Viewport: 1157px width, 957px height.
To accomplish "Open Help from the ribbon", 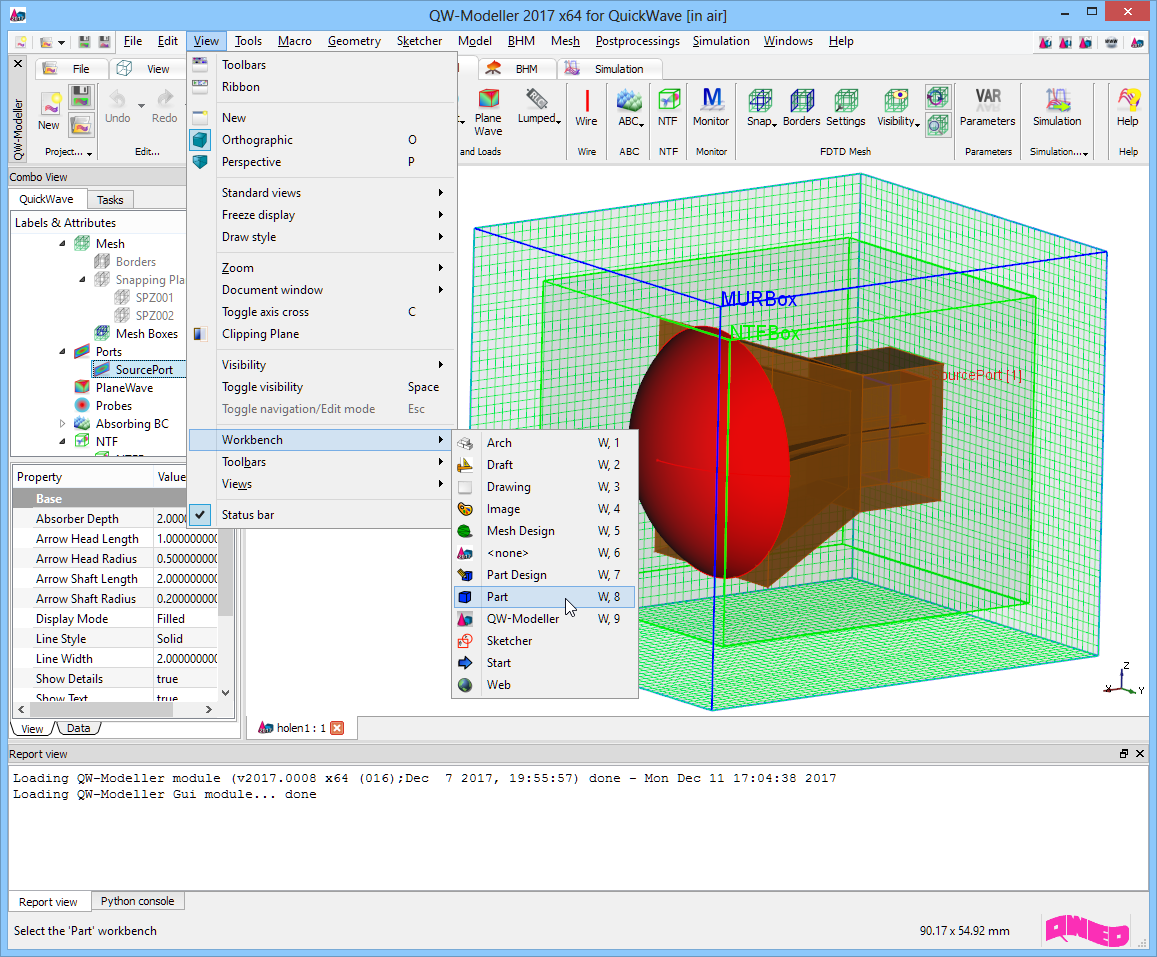I will coord(1127,108).
